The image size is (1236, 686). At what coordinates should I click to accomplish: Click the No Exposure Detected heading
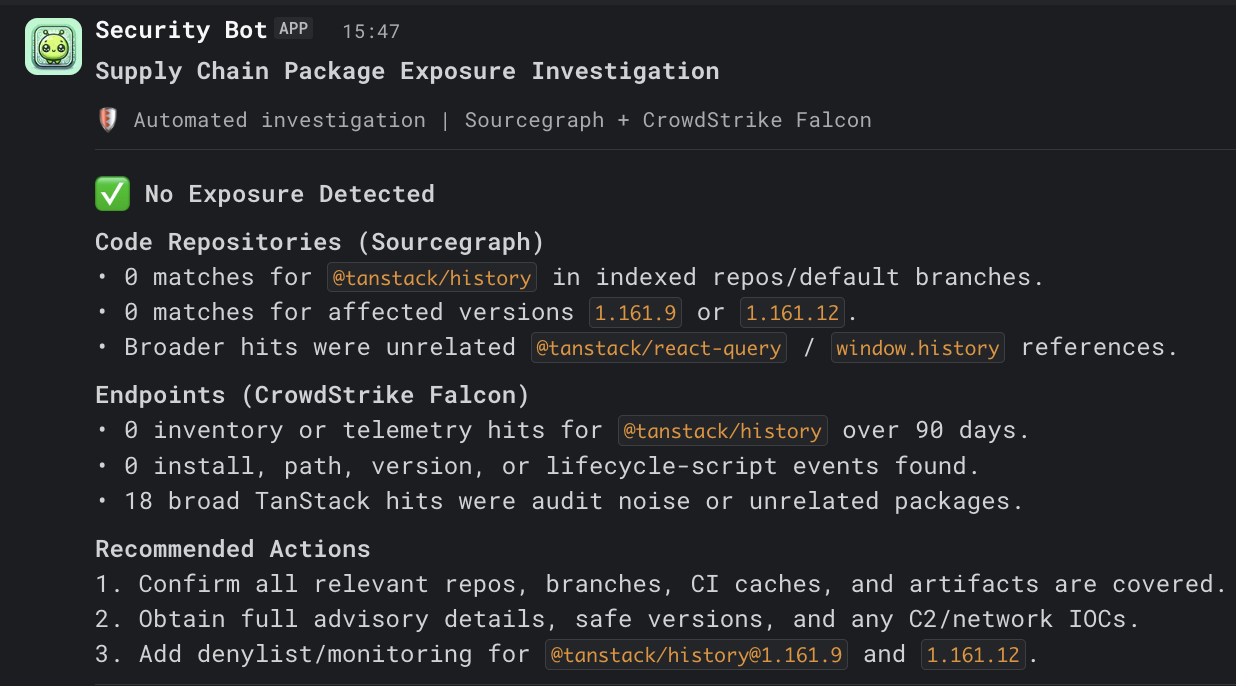(x=290, y=194)
